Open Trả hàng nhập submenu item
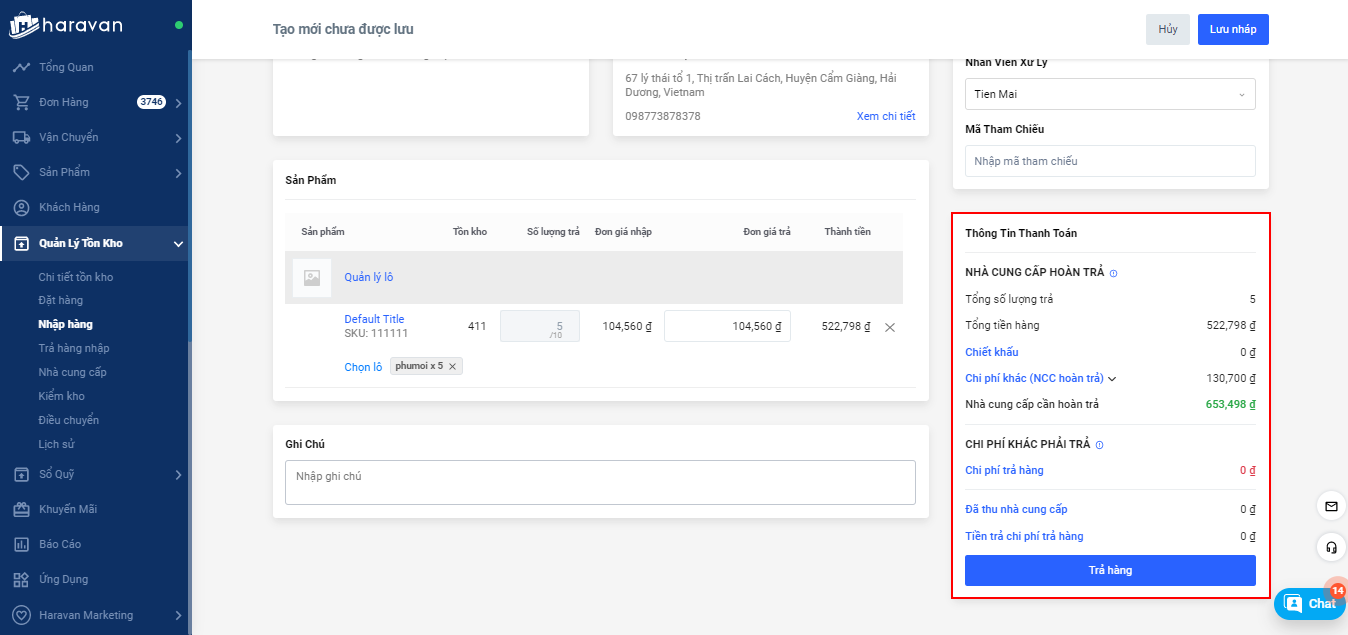1348x635 pixels. coord(74,348)
